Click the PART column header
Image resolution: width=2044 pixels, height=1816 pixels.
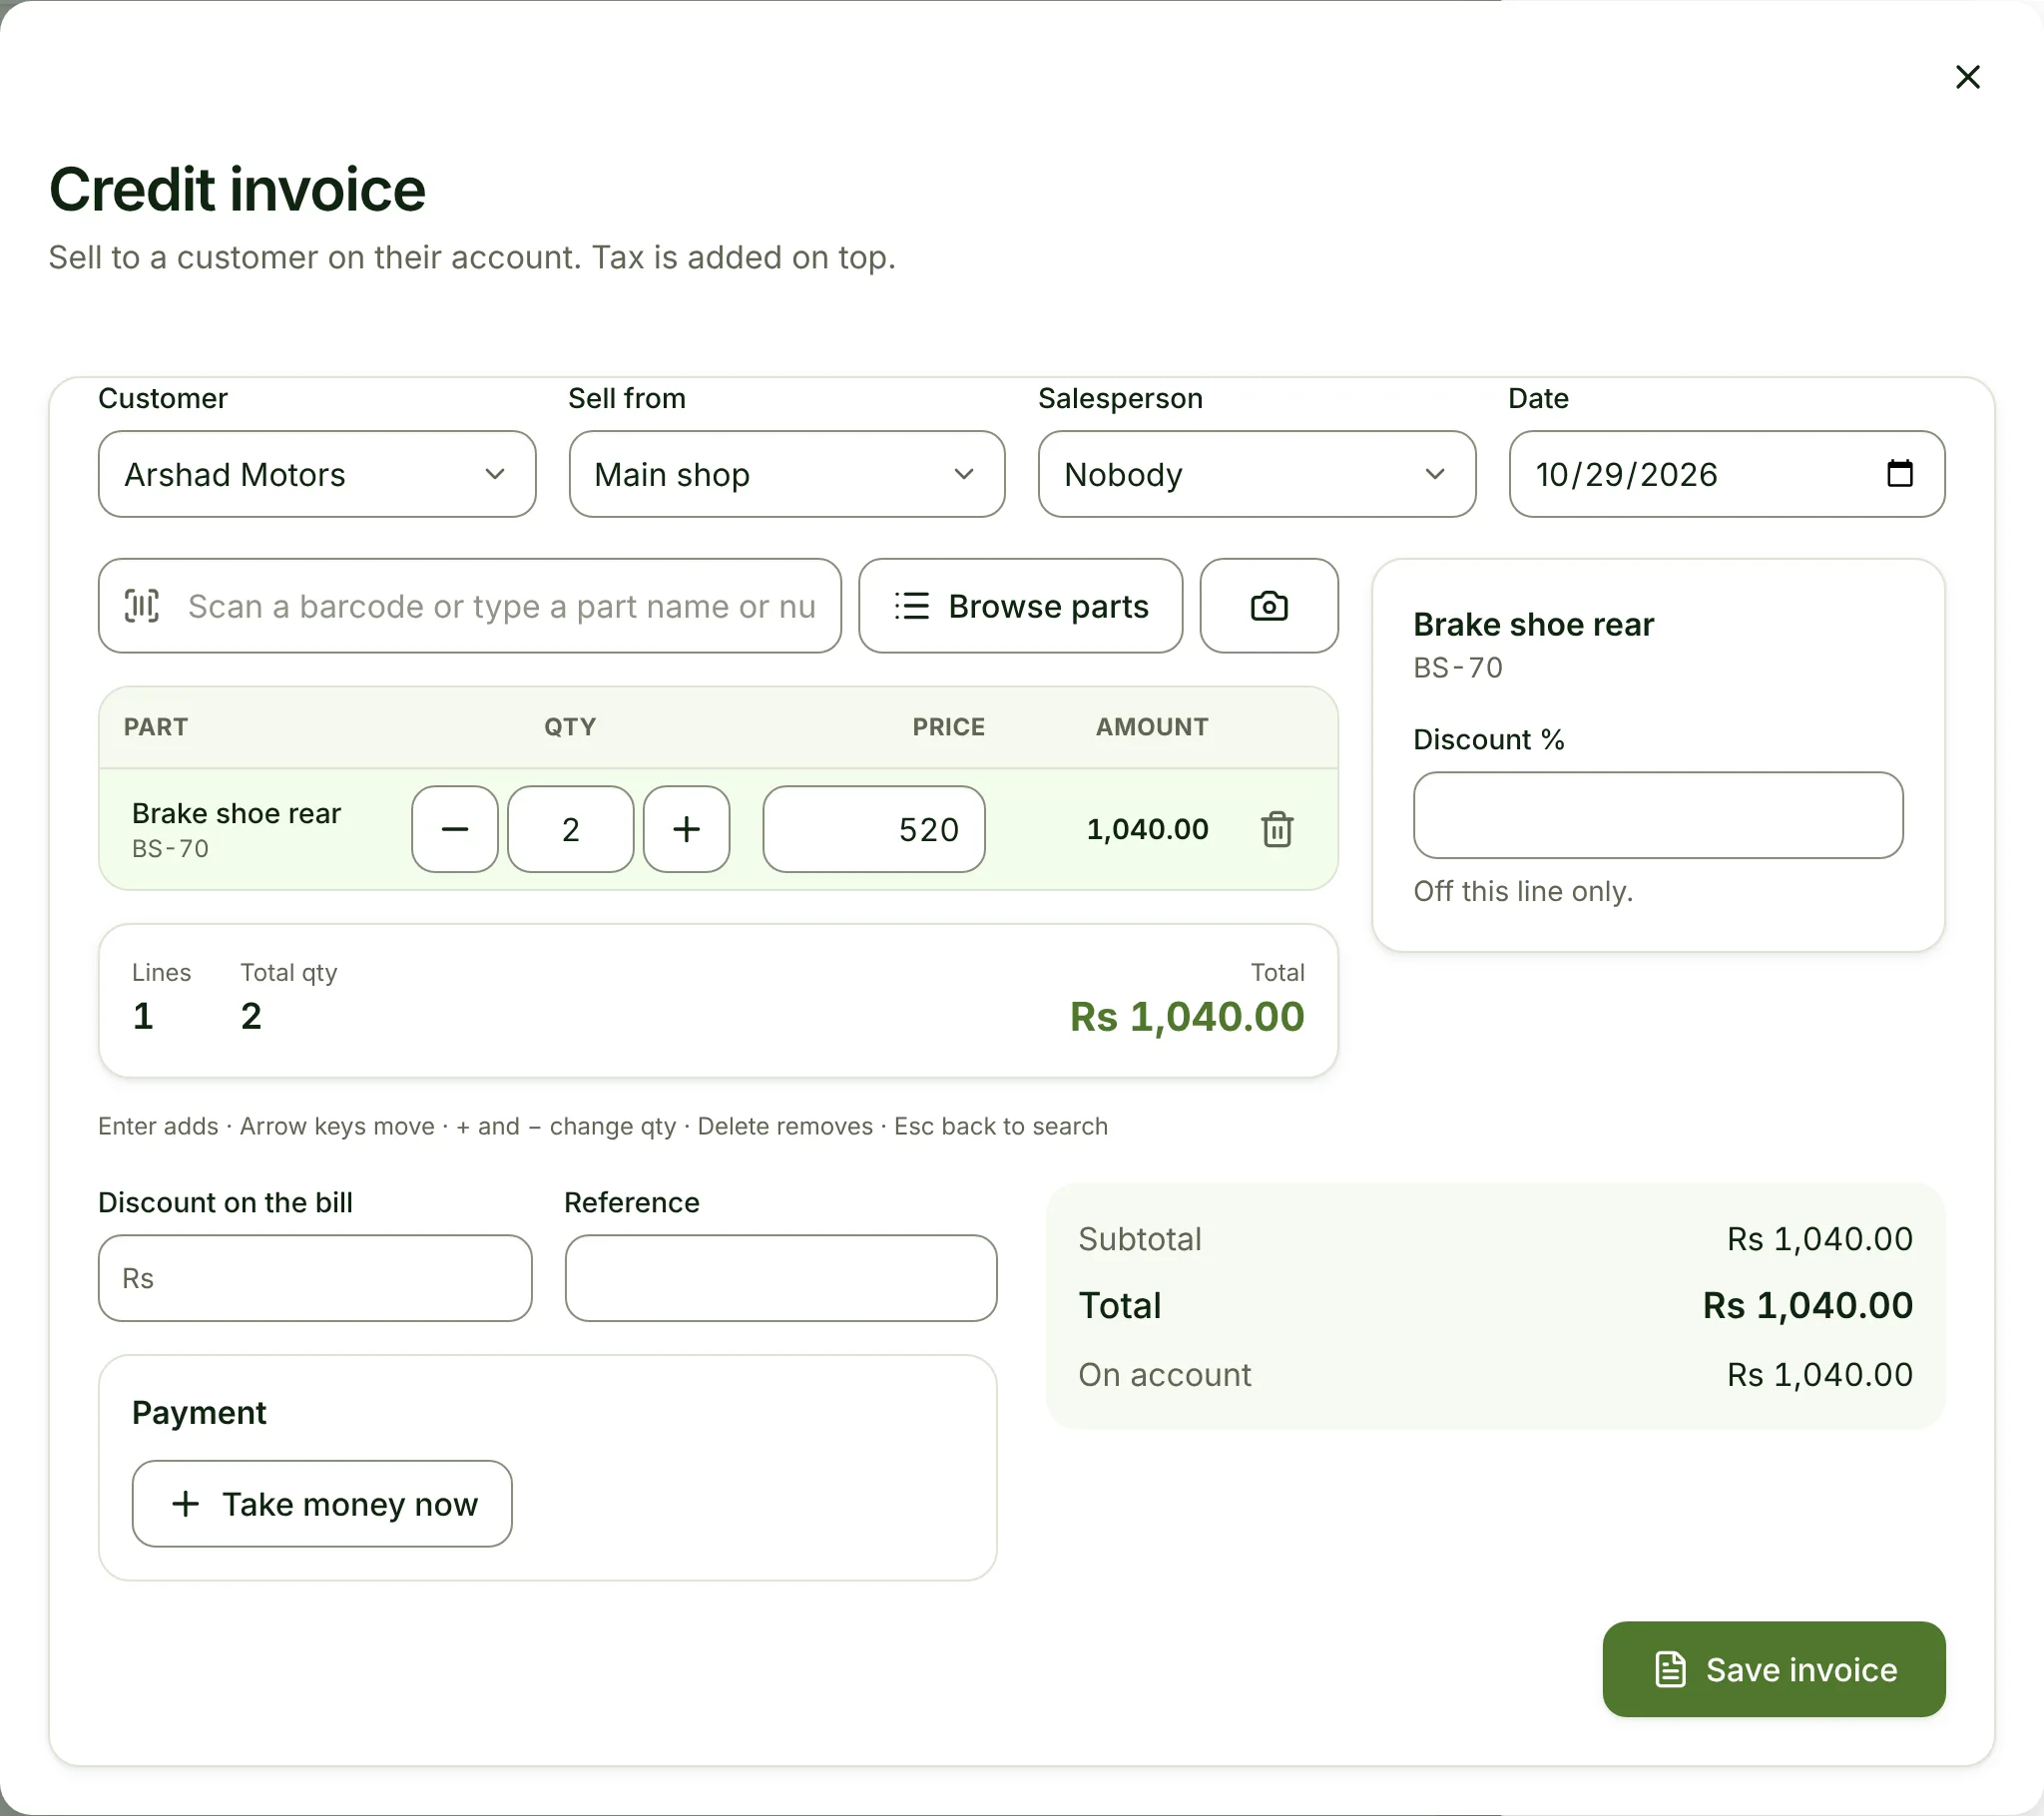coord(156,727)
